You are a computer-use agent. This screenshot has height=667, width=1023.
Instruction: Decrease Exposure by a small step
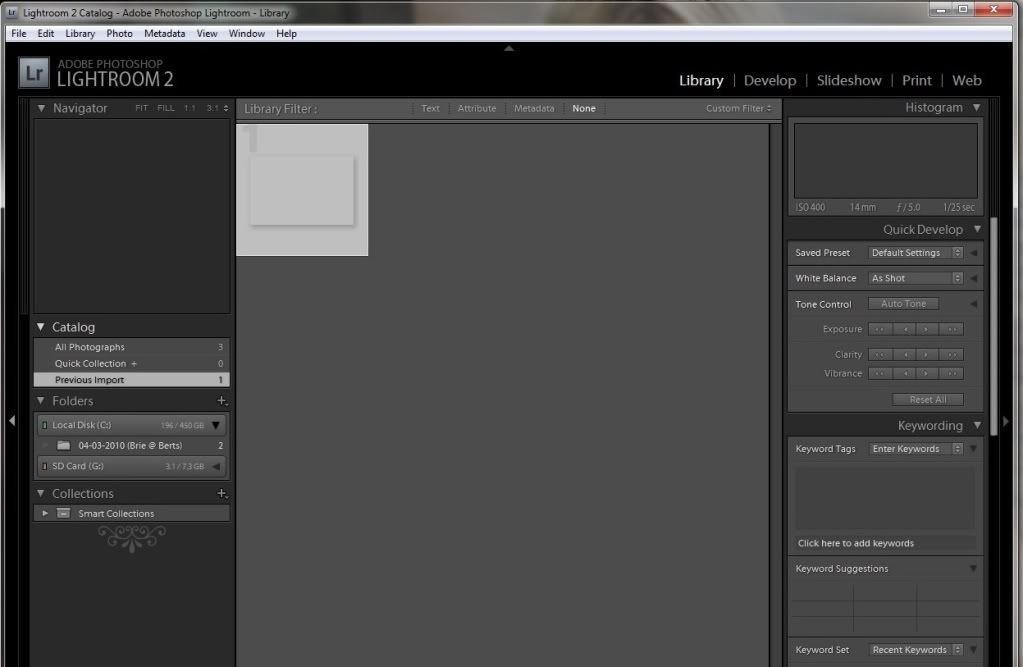(x=906, y=329)
